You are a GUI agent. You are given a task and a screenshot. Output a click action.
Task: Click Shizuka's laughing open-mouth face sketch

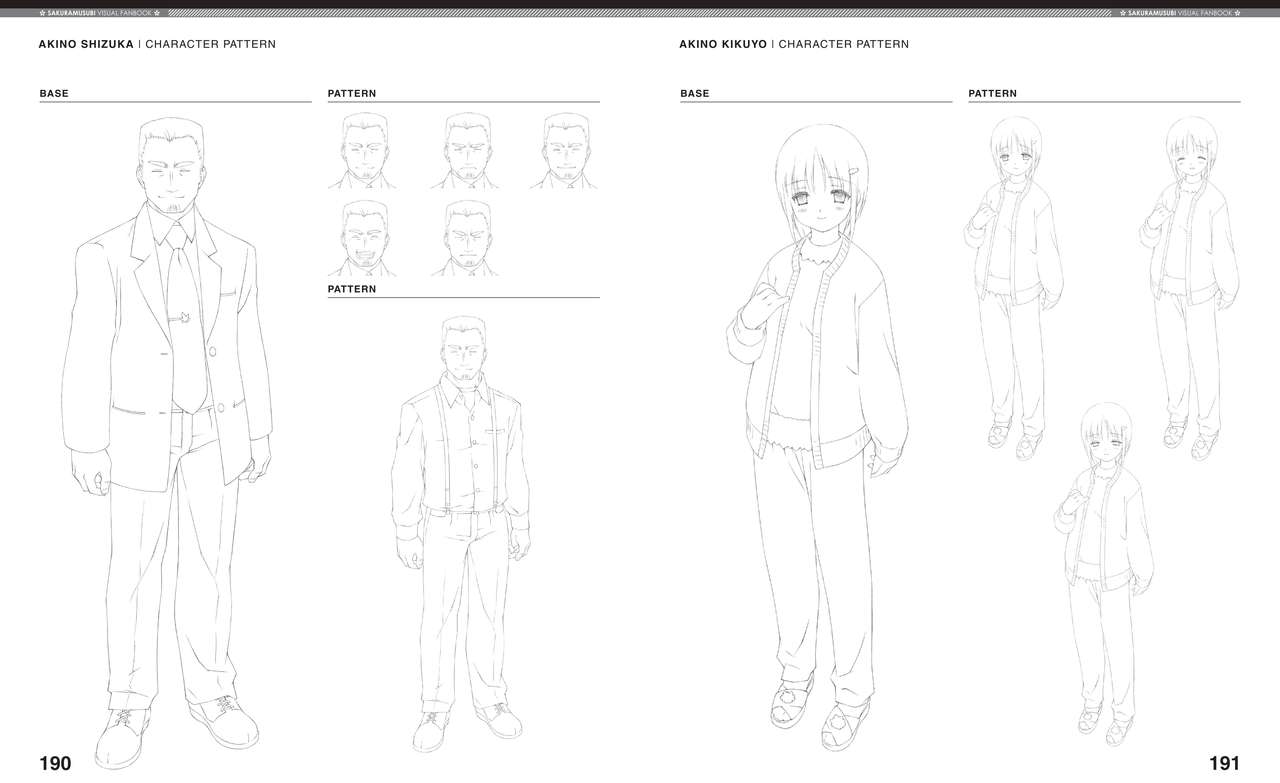[x=364, y=238]
